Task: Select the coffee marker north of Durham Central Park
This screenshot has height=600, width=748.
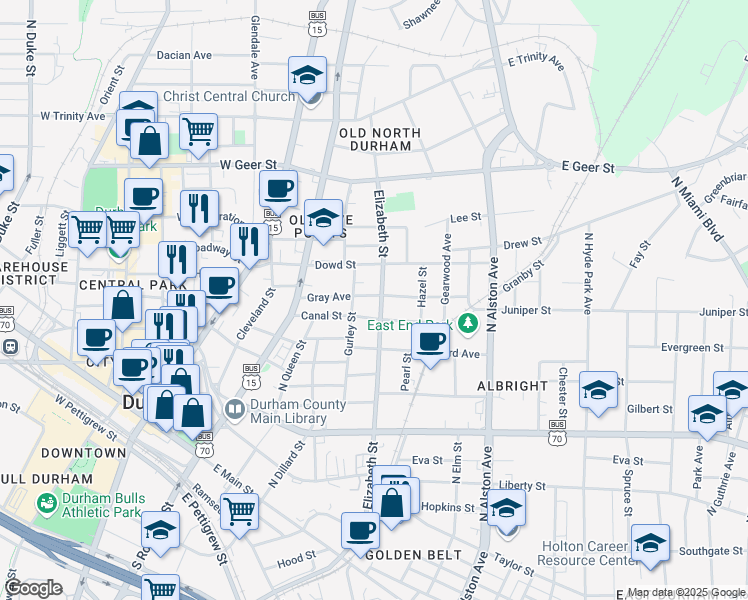Action: point(143,197)
